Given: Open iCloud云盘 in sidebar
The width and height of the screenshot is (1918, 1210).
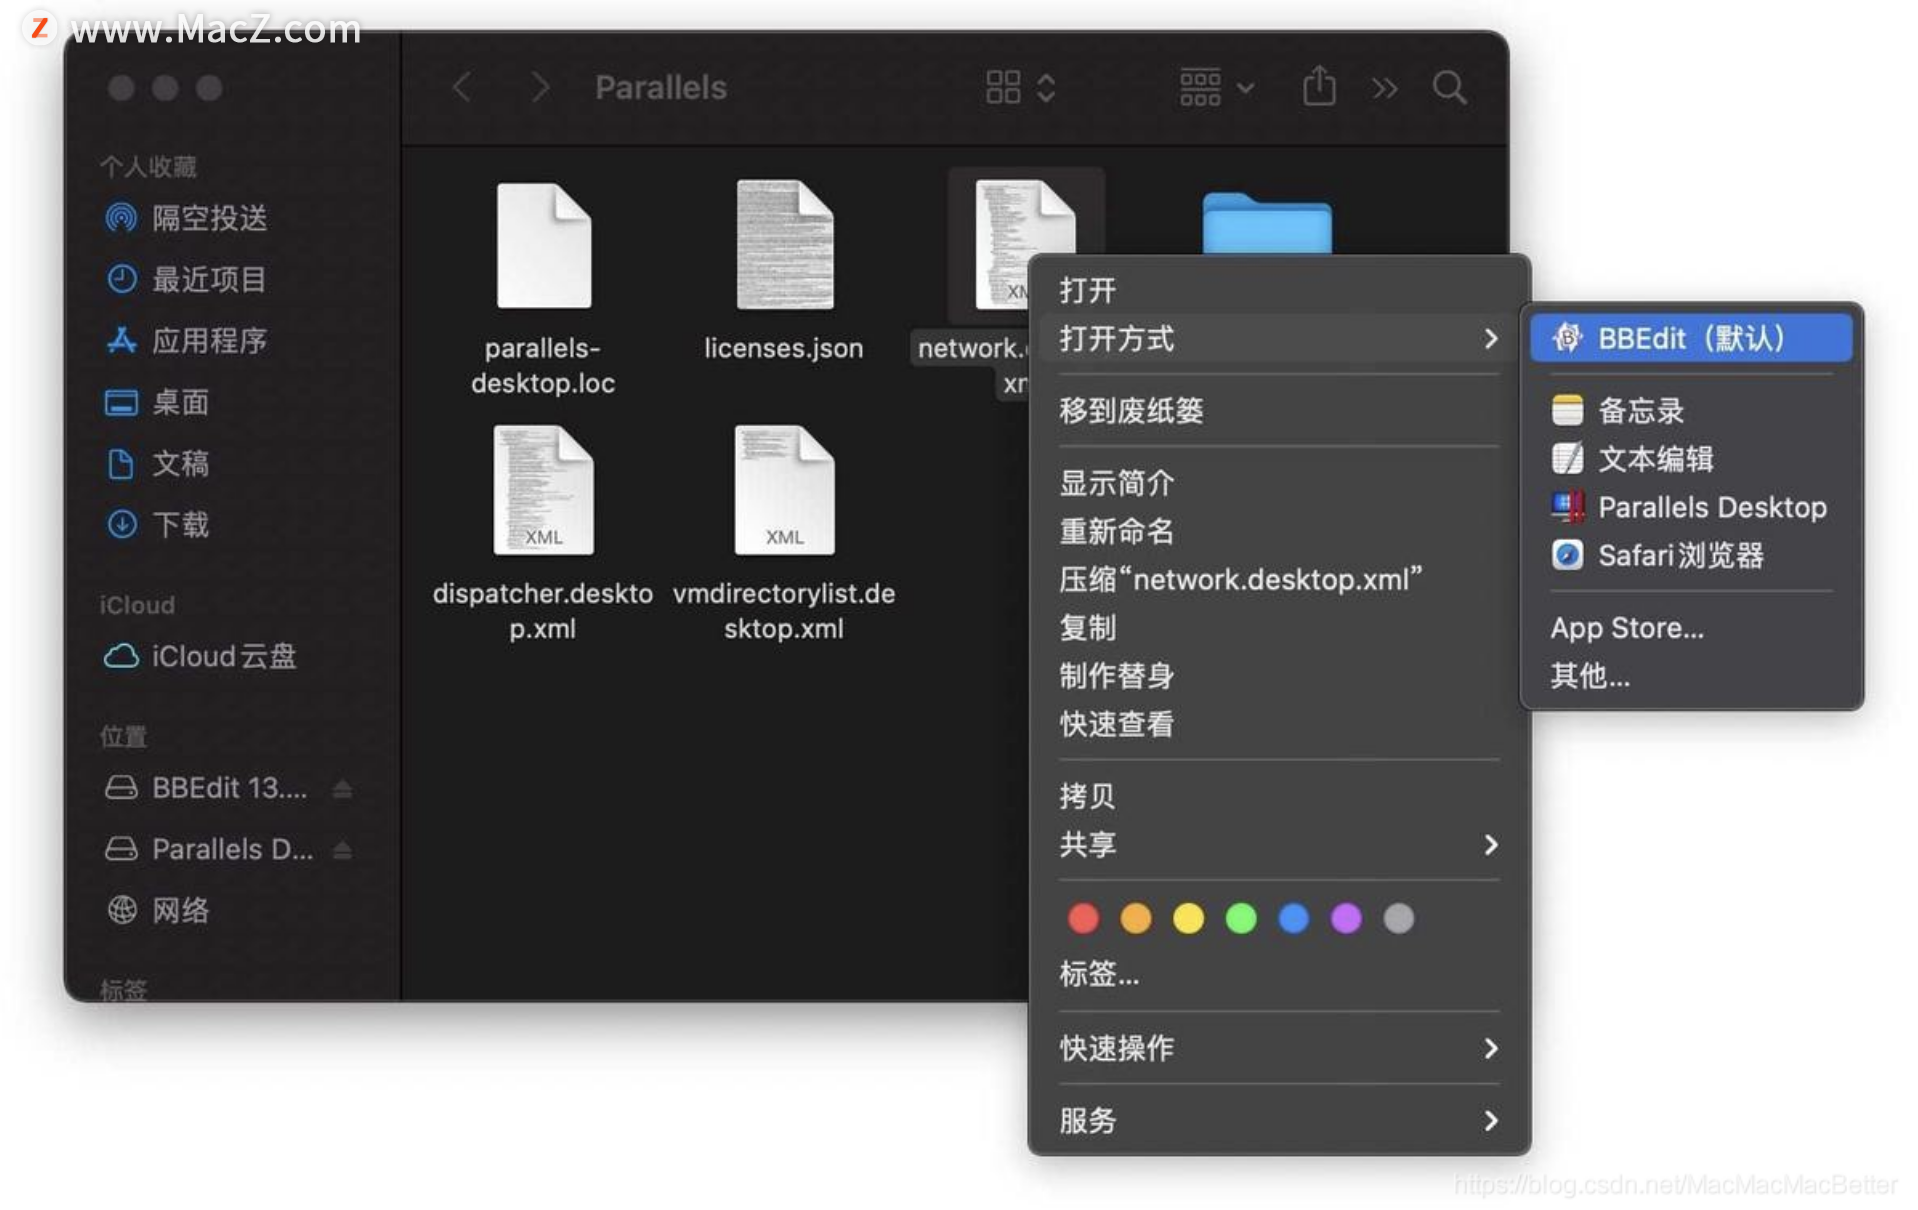Looking at the screenshot, I should point(200,656).
